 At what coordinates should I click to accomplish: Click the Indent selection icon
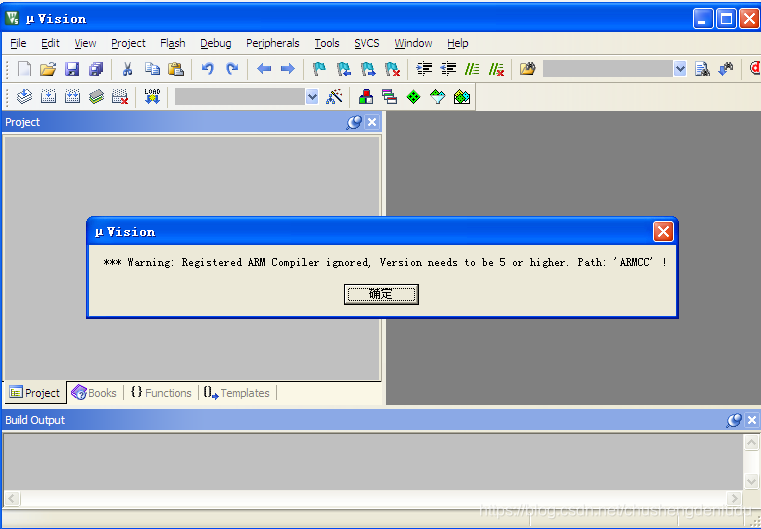424,69
